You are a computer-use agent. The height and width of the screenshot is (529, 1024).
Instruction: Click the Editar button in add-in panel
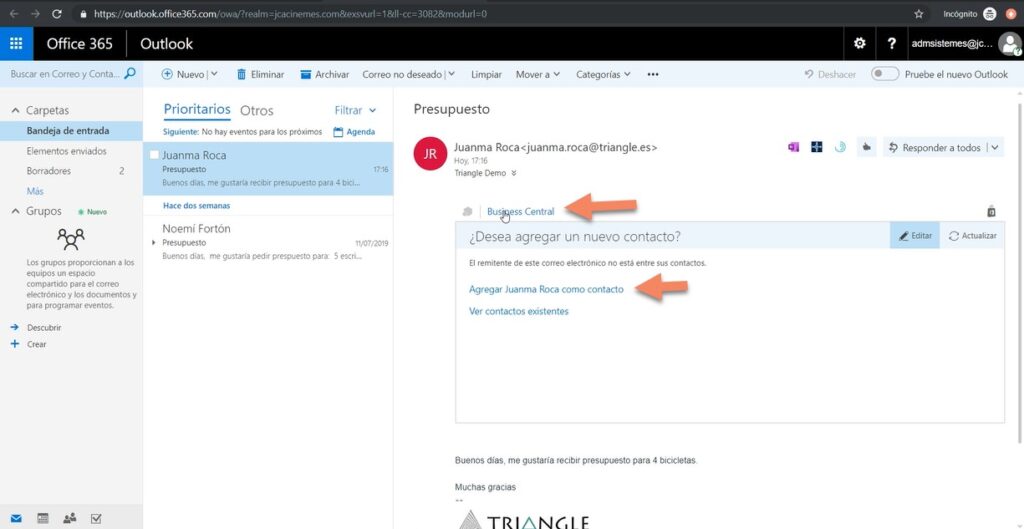click(x=914, y=236)
